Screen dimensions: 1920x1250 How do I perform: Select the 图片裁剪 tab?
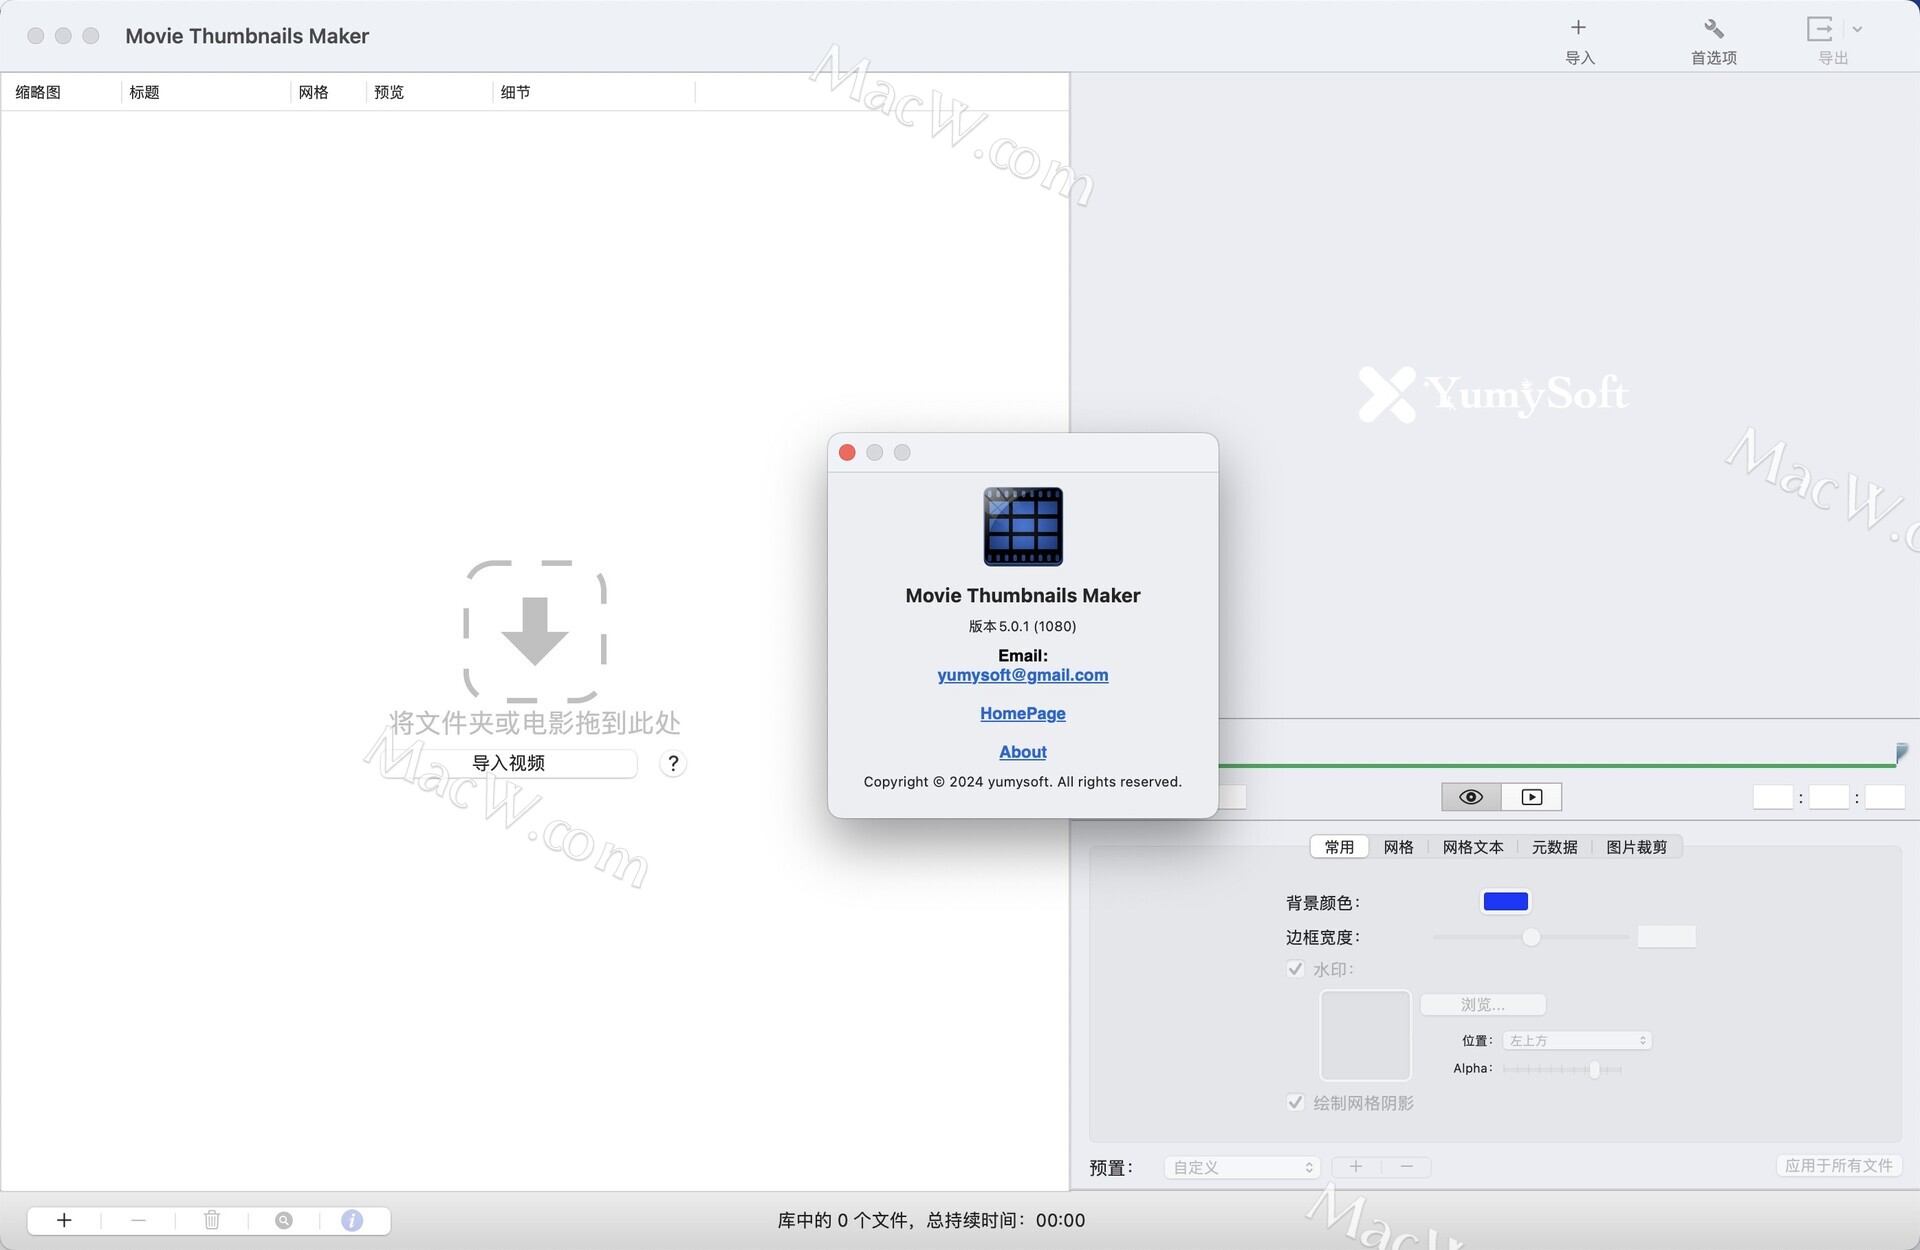click(x=1637, y=847)
